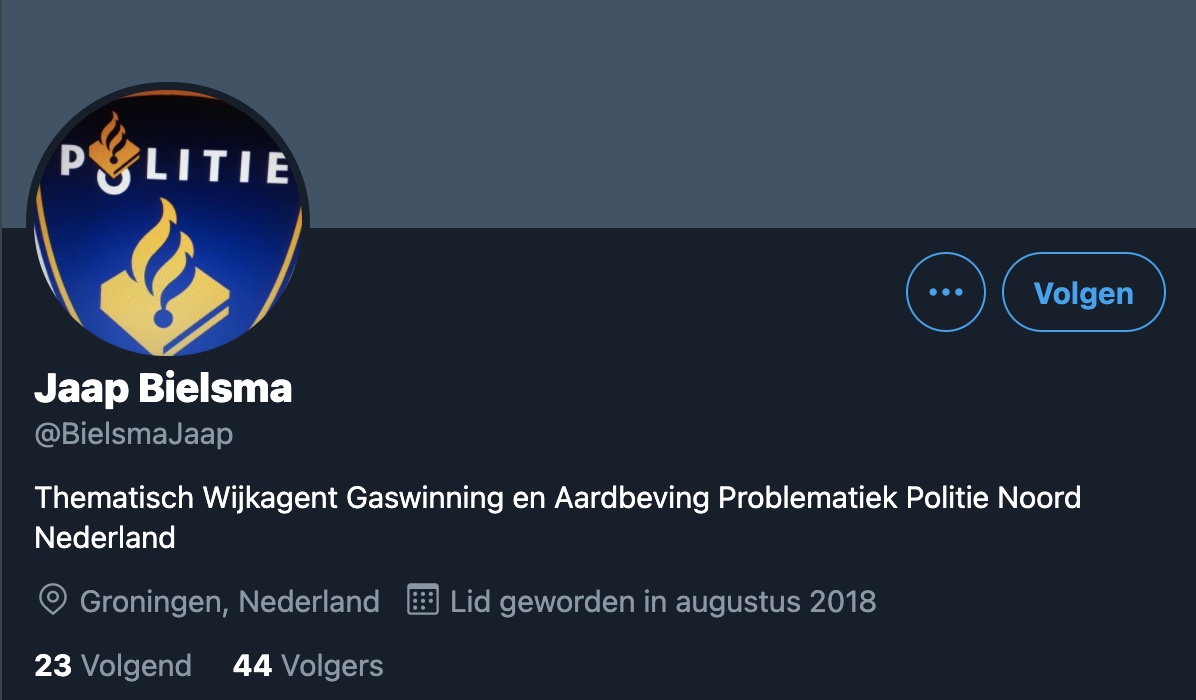Click the number 23 following count
This screenshot has height=700, width=1196.
click(53, 666)
